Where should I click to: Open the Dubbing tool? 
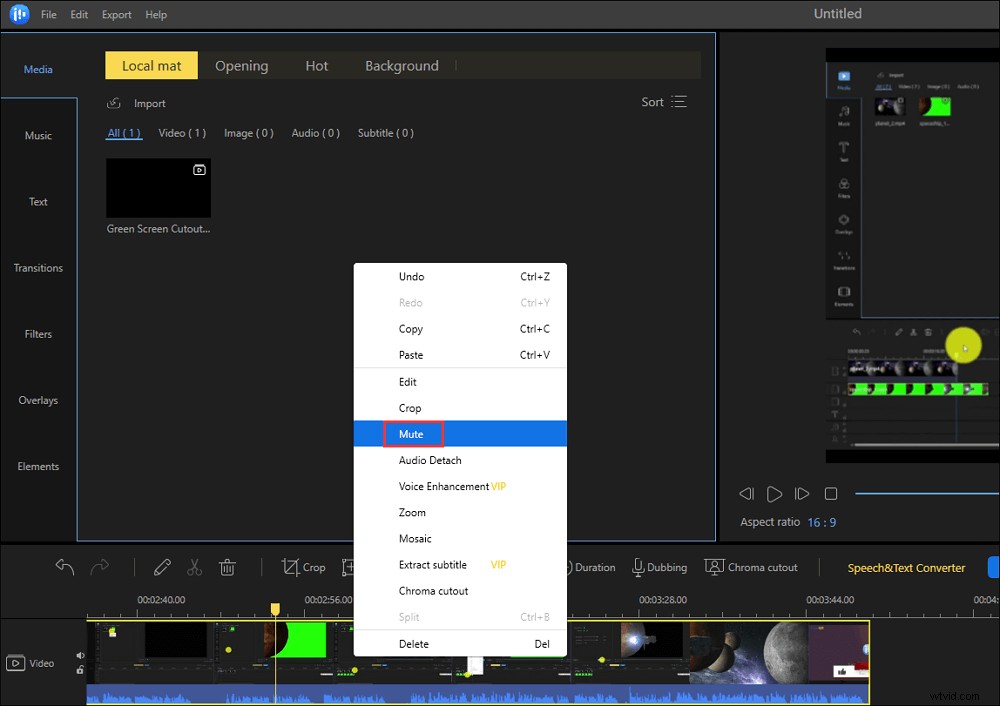coord(659,567)
